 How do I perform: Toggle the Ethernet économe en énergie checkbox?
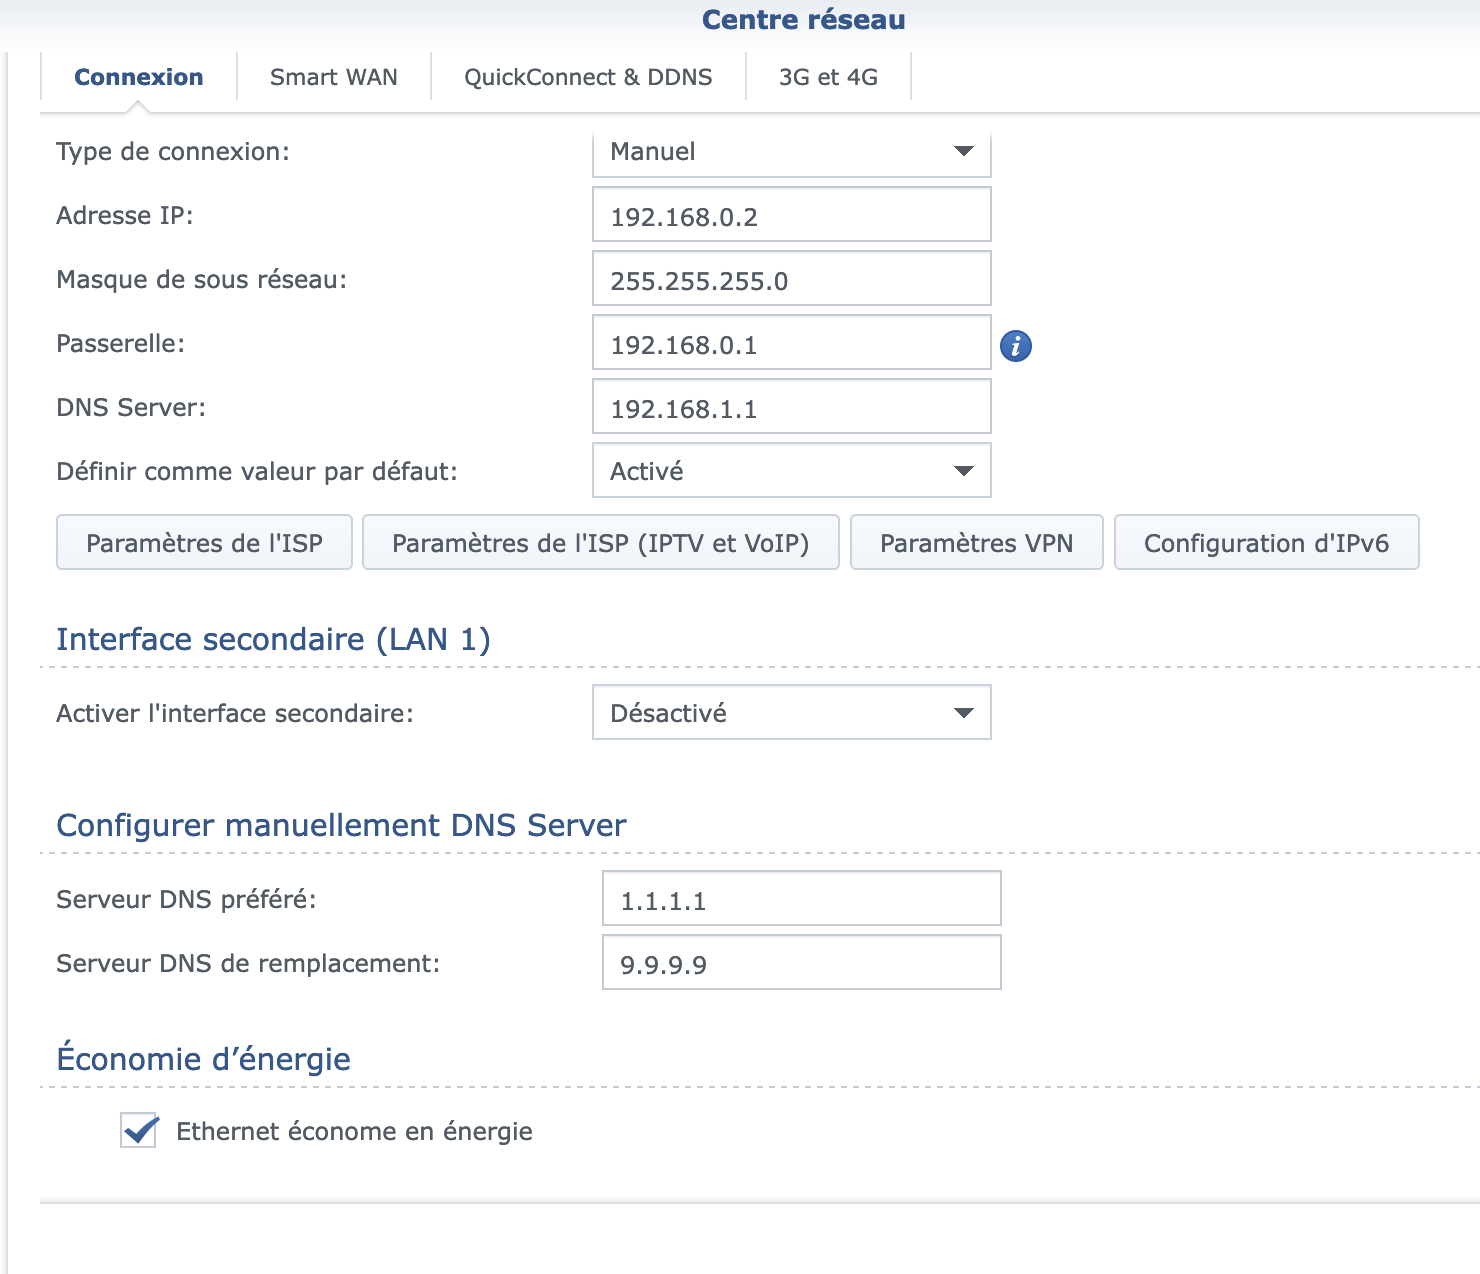click(x=138, y=1131)
